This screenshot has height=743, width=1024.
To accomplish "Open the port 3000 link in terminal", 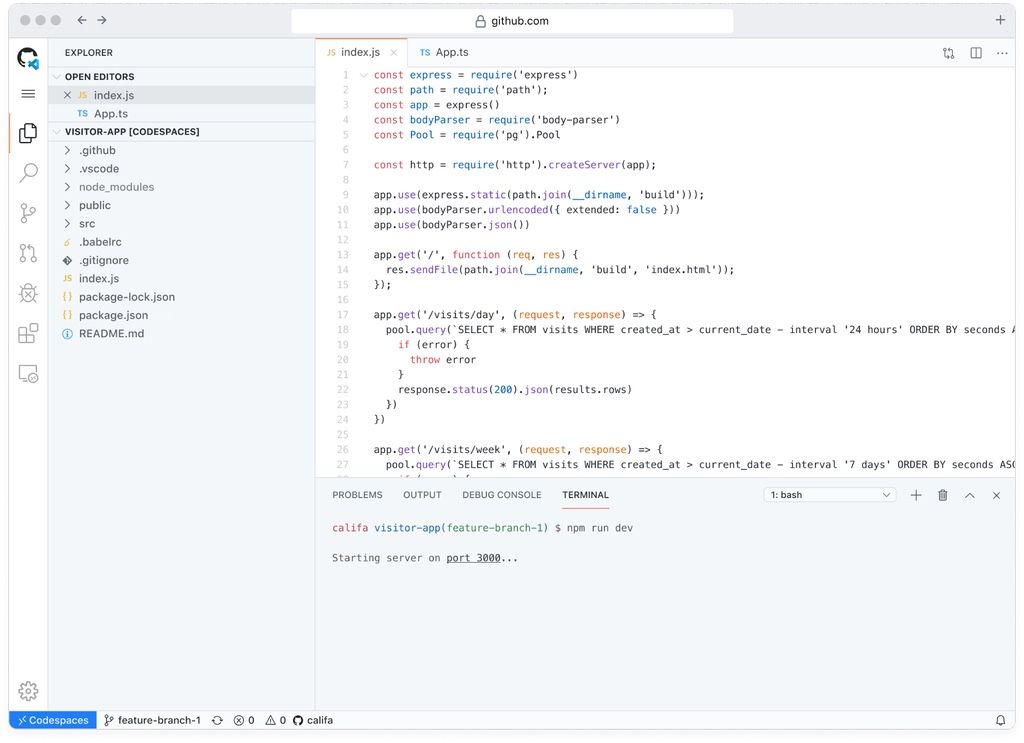I will pos(473,558).
